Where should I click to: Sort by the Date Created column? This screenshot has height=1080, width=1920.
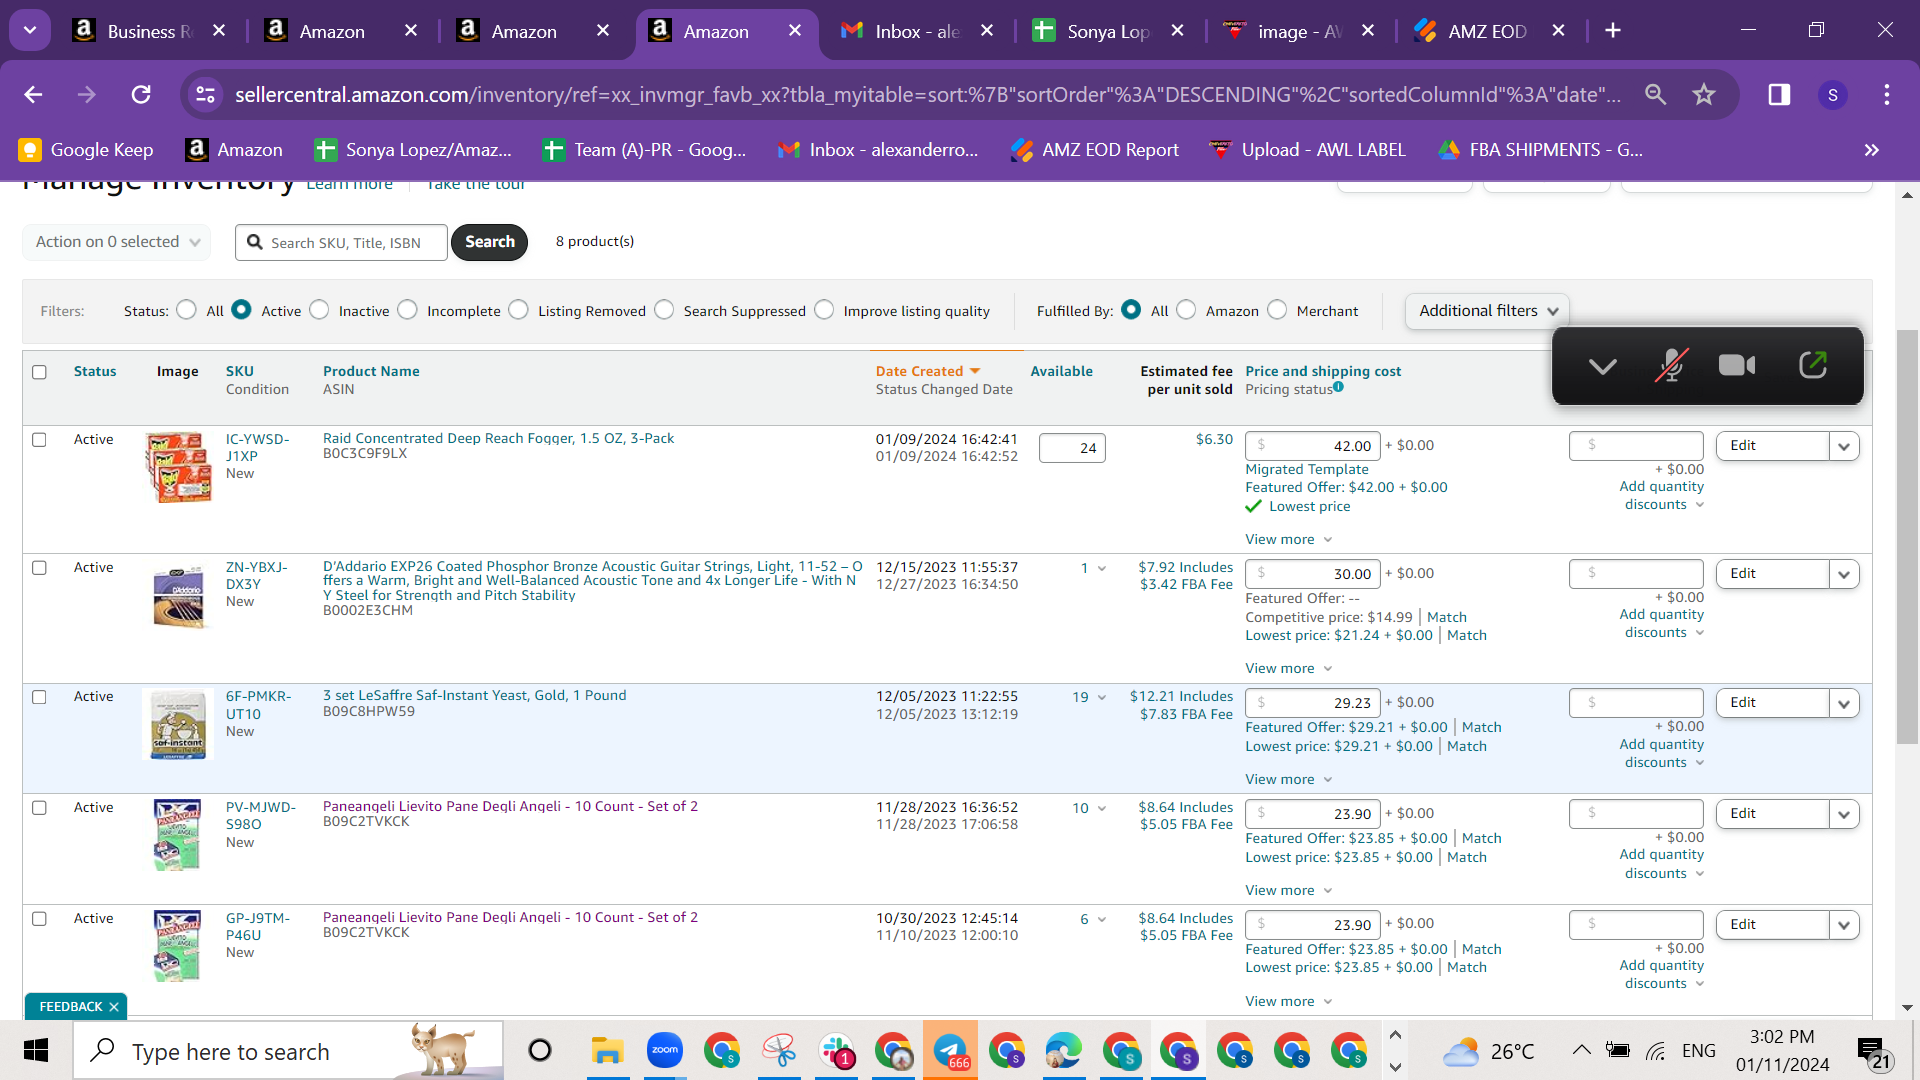(x=919, y=371)
